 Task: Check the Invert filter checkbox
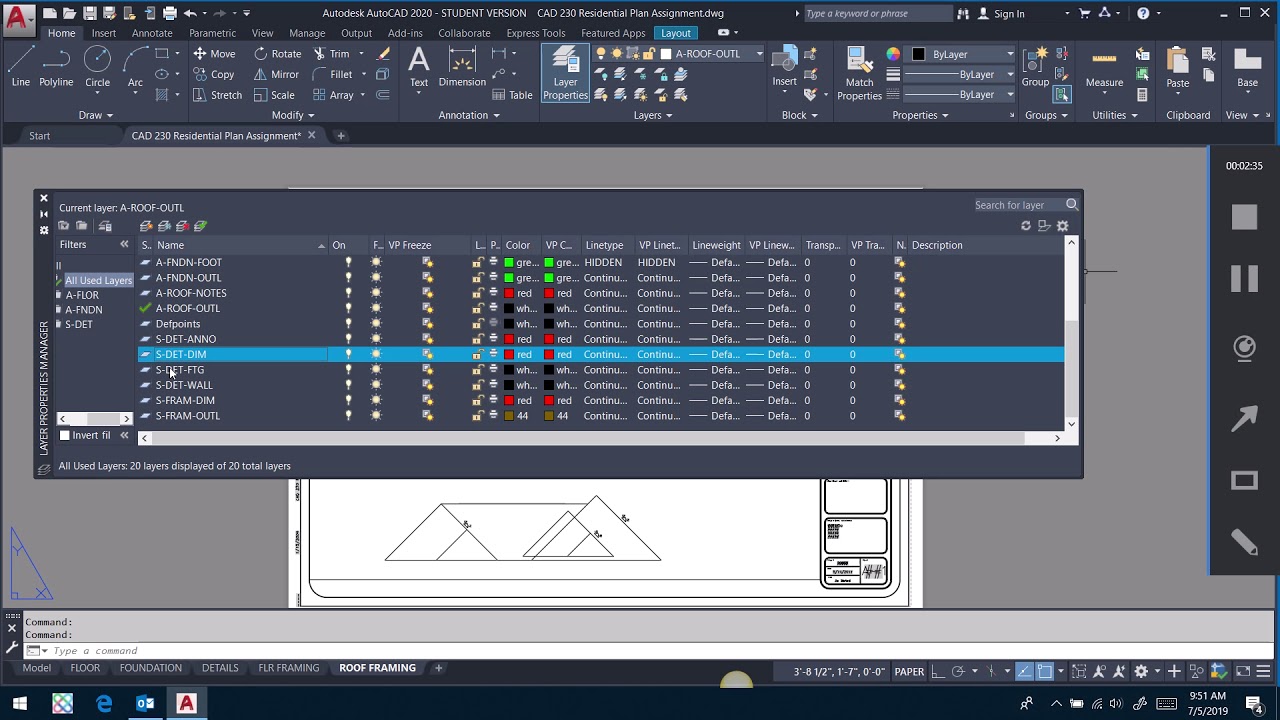(x=65, y=435)
